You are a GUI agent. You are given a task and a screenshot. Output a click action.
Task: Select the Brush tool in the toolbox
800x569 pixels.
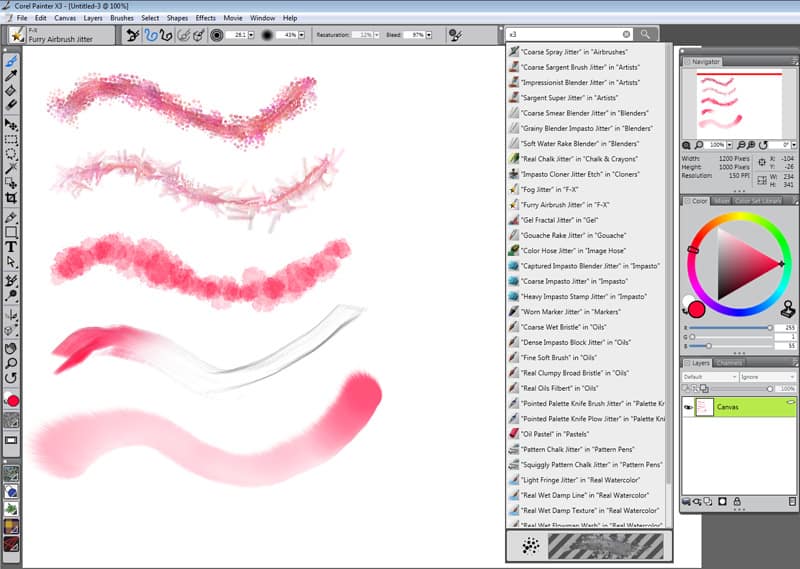(11, 61)
